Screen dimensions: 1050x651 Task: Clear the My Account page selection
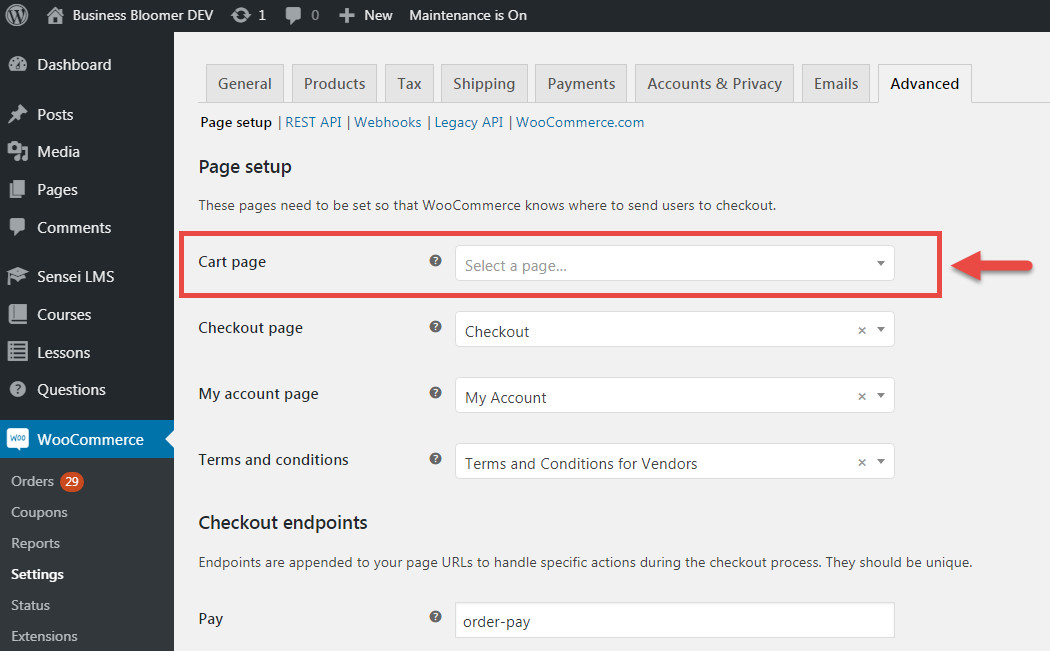[x=862, y=396]
